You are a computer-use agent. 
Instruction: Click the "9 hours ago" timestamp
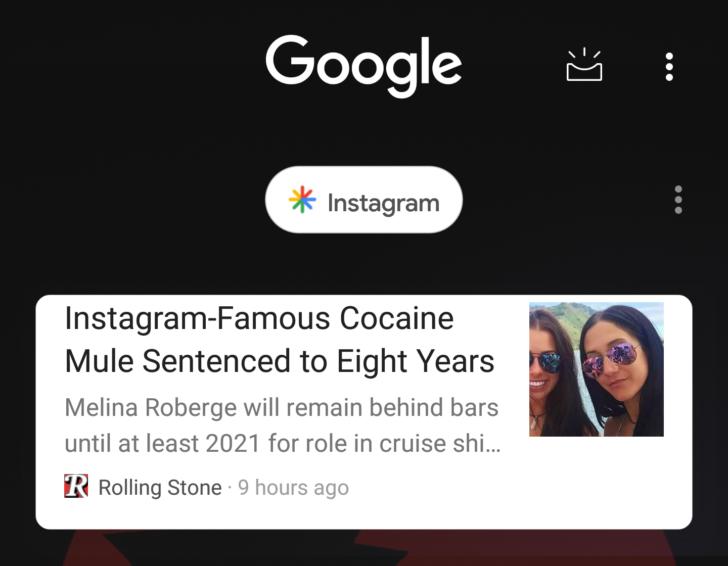click(293, 488)
